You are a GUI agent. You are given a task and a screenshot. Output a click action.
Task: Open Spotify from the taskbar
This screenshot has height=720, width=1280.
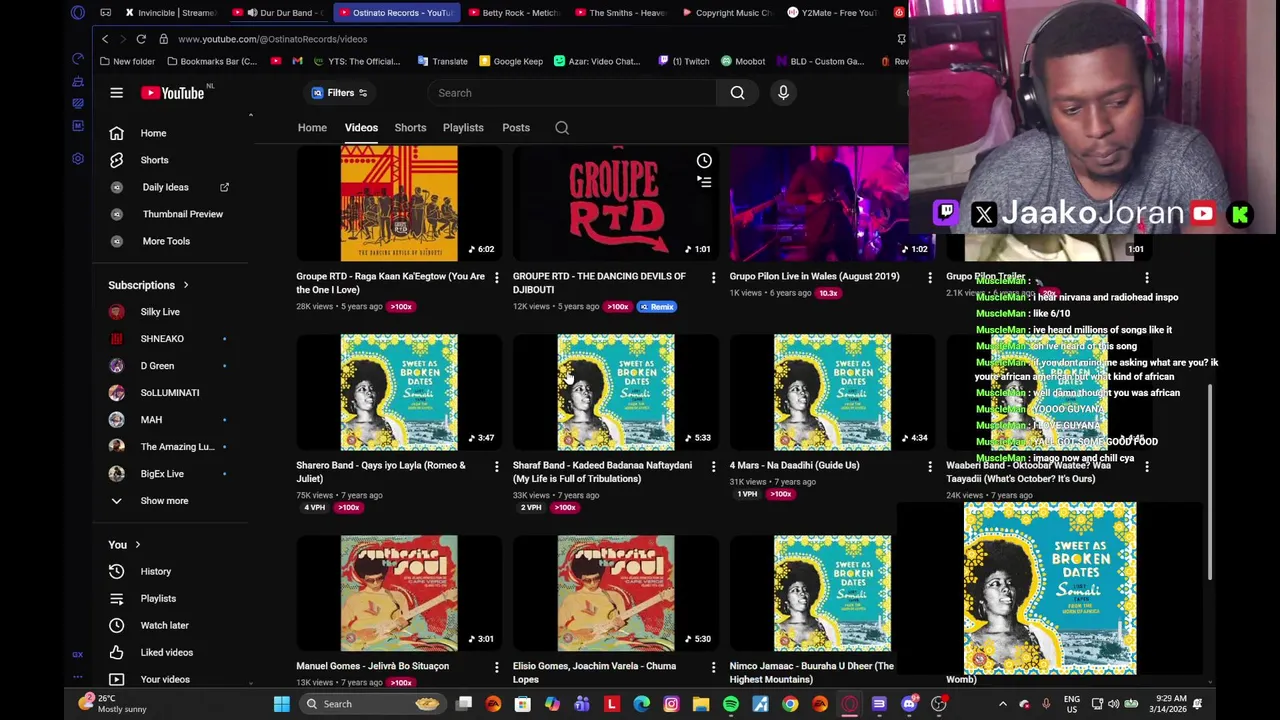coord(730,704)
